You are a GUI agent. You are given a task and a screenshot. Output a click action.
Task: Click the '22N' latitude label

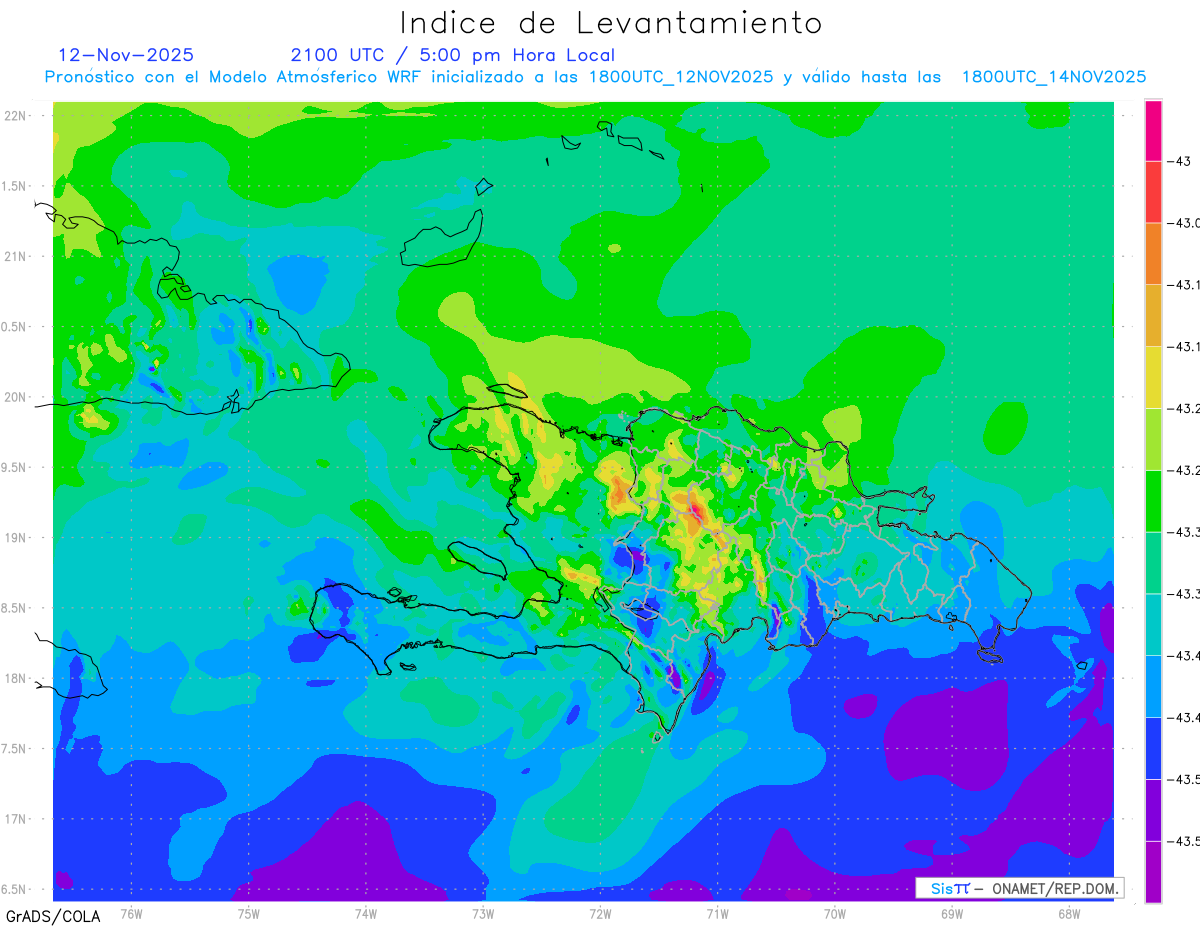[x=15, y=115]
